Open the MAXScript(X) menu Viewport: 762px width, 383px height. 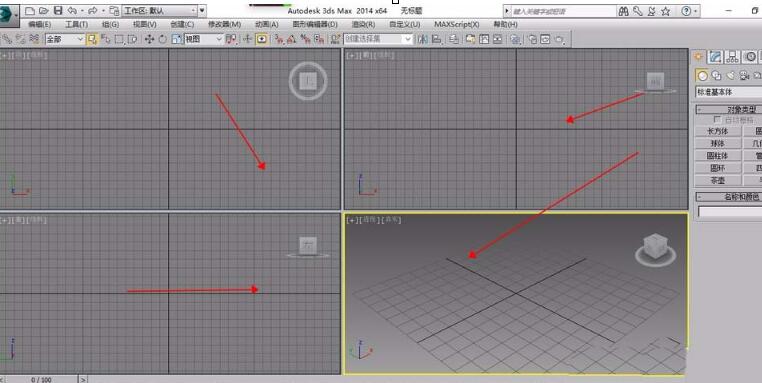(x=456, y=24)
